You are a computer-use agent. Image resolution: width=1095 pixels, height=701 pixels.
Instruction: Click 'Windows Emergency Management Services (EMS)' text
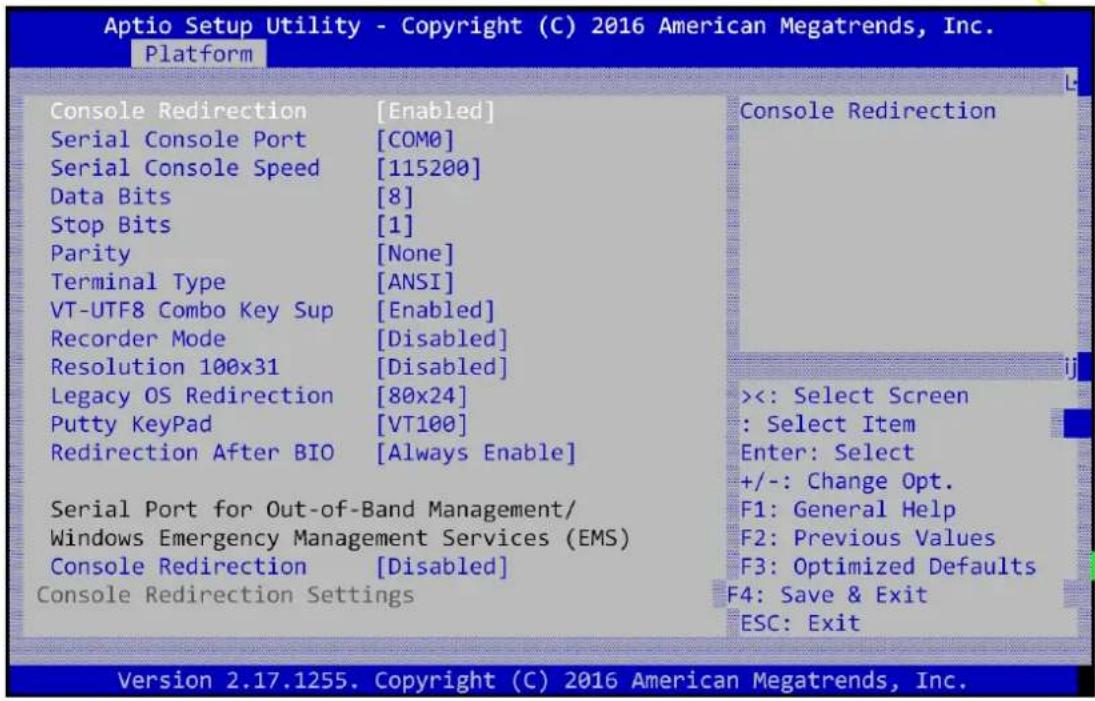pos(340,538)
